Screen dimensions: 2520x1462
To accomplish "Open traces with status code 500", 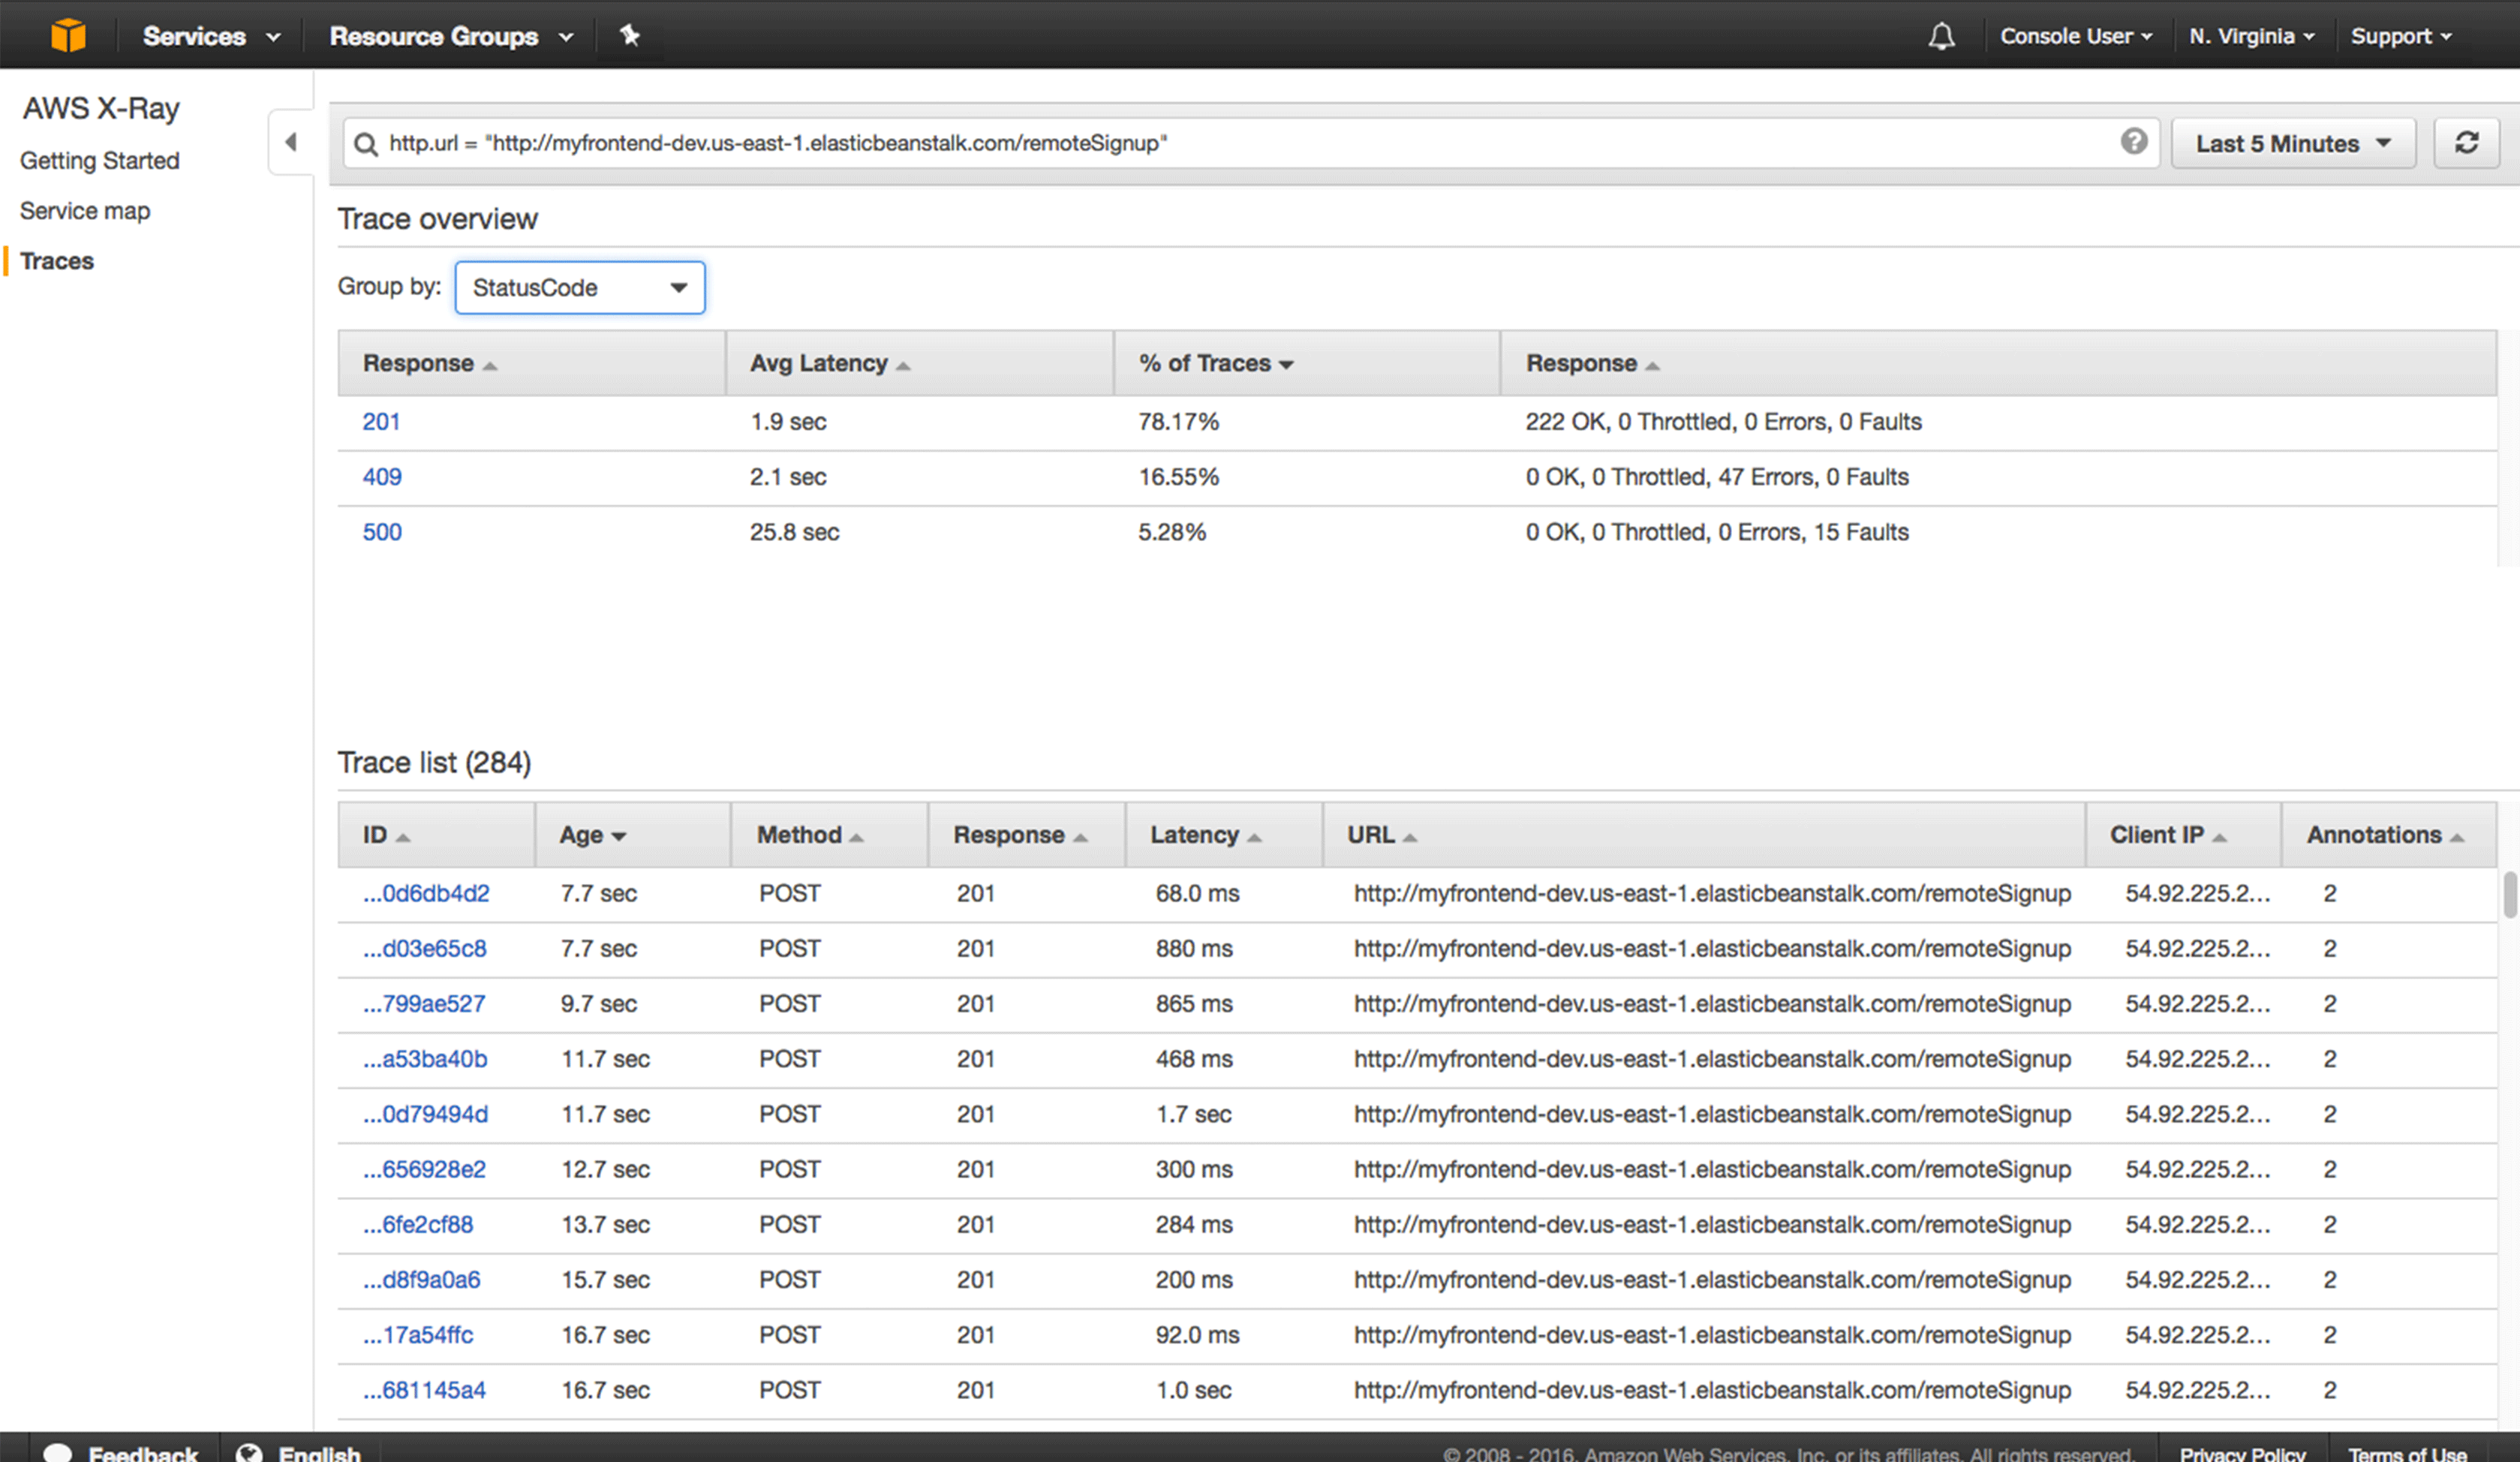I will pyautogui.click(x=381, y=531).
